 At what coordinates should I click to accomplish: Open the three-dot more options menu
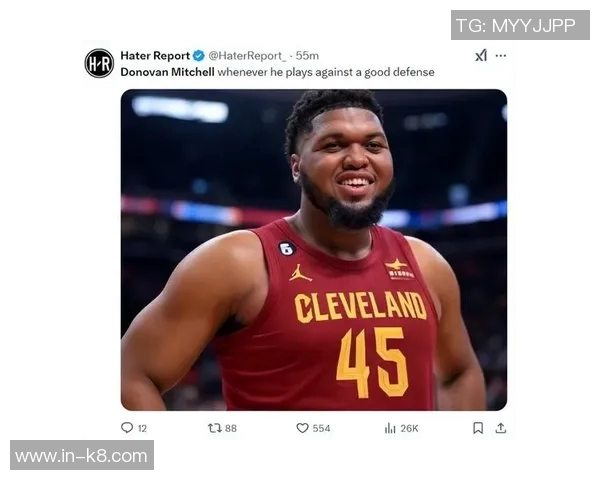tap(501, 56)
